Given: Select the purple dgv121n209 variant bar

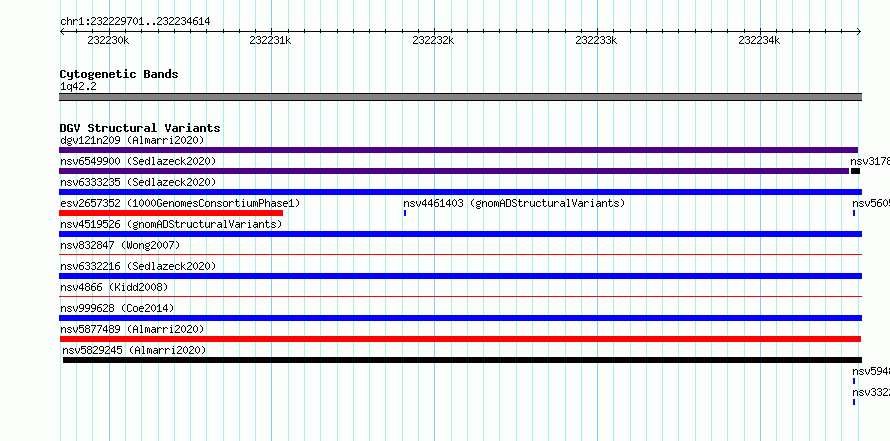Looking at the screenshot, I should 459,150.
